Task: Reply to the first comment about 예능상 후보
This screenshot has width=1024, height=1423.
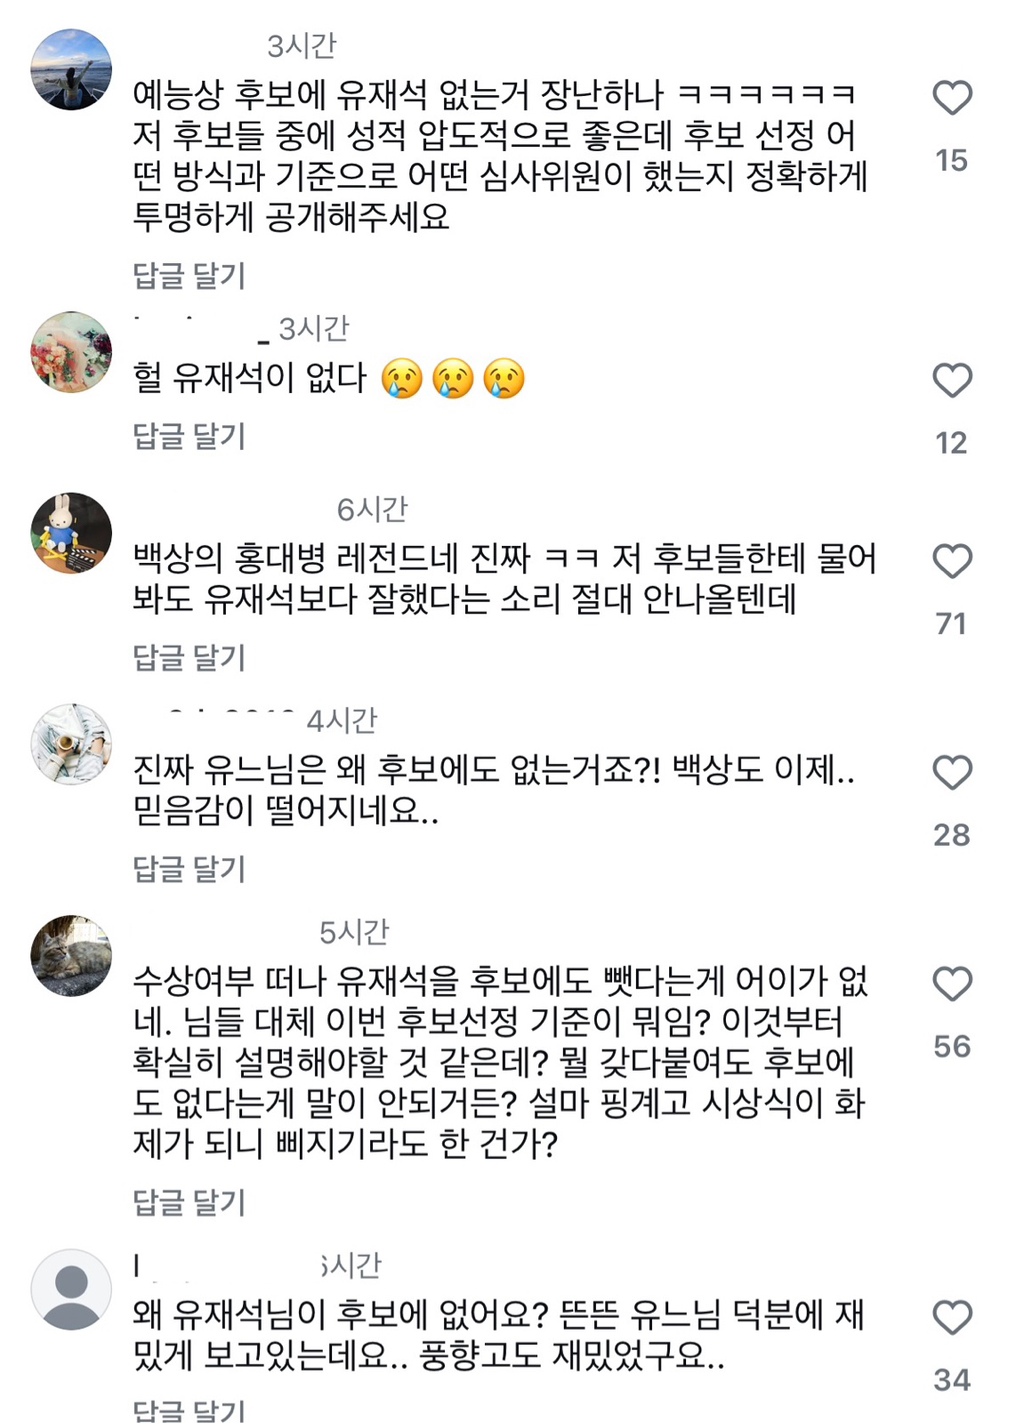Action: 189,275
